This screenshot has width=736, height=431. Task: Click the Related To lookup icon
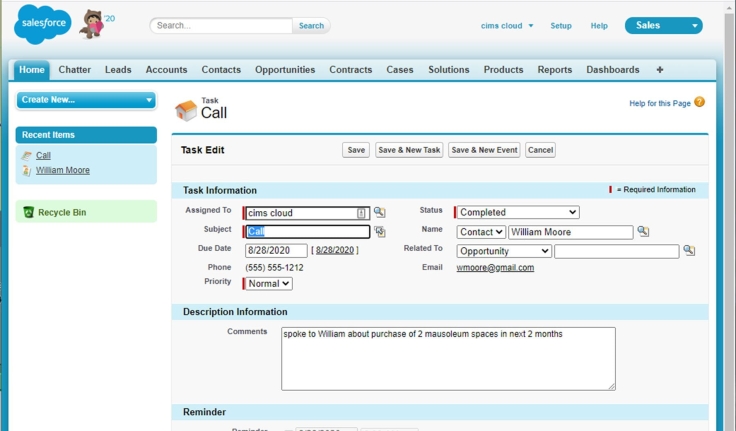pos(689,251)
